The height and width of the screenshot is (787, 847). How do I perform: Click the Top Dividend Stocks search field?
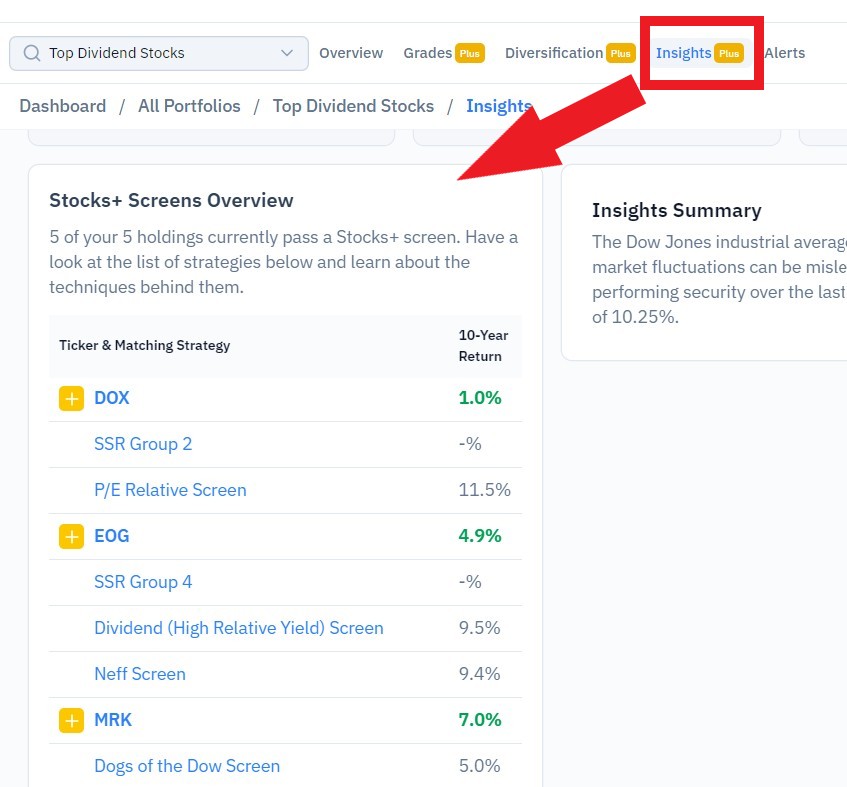coord(159,53)
